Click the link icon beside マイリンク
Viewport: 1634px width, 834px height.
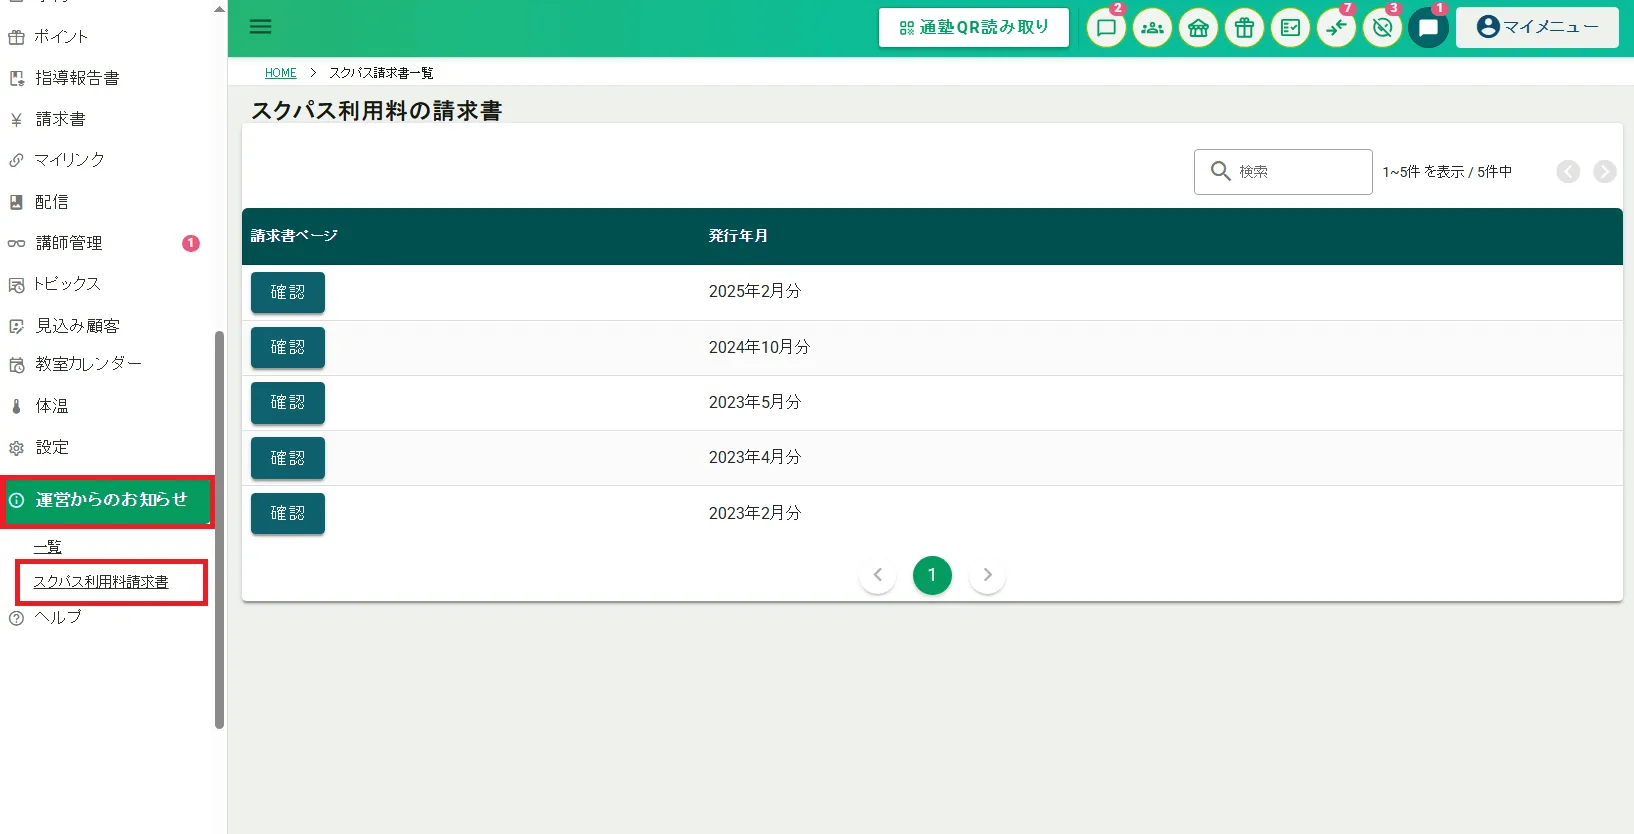coord(16,160)
